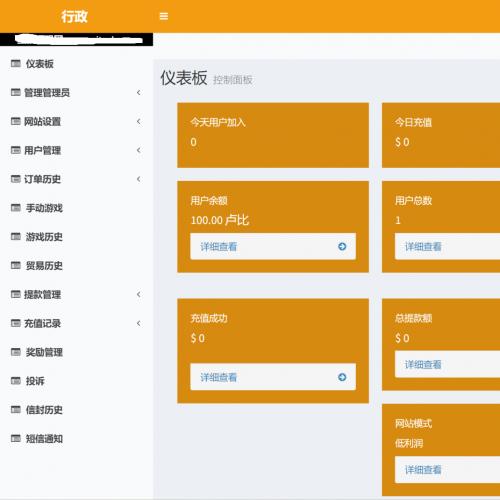This screenshot has height=500, width=500.
Task: Click the icon next to 手动游戏
Action: pos(16,208)
